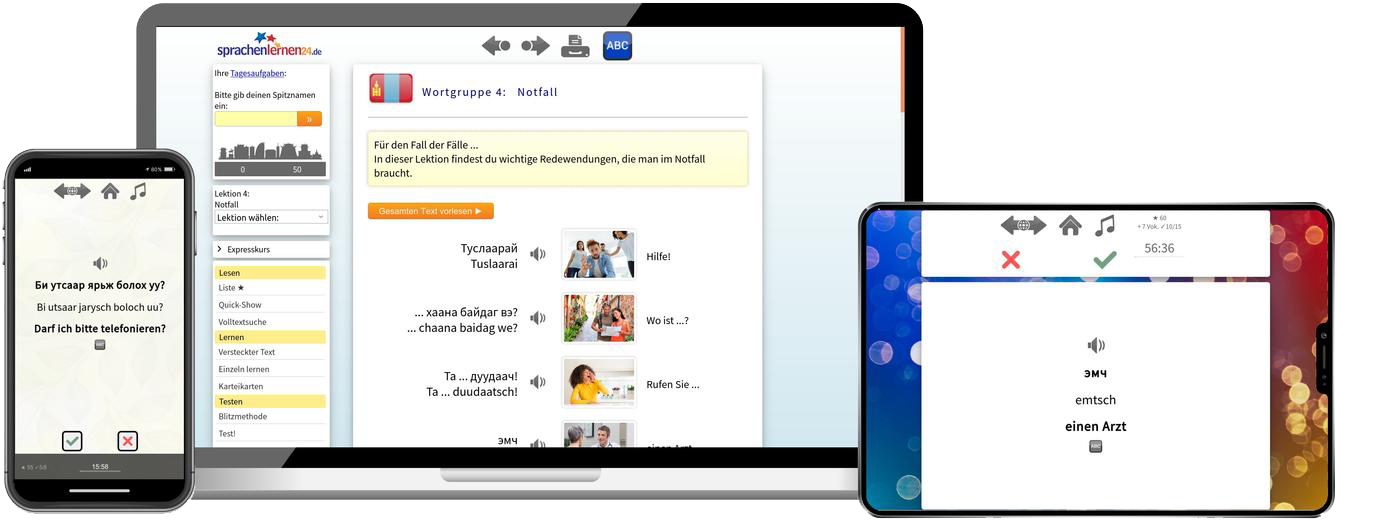Click the music note icon on tablet
Viewport: 1400px width, 532px height.
point(1104,226)
